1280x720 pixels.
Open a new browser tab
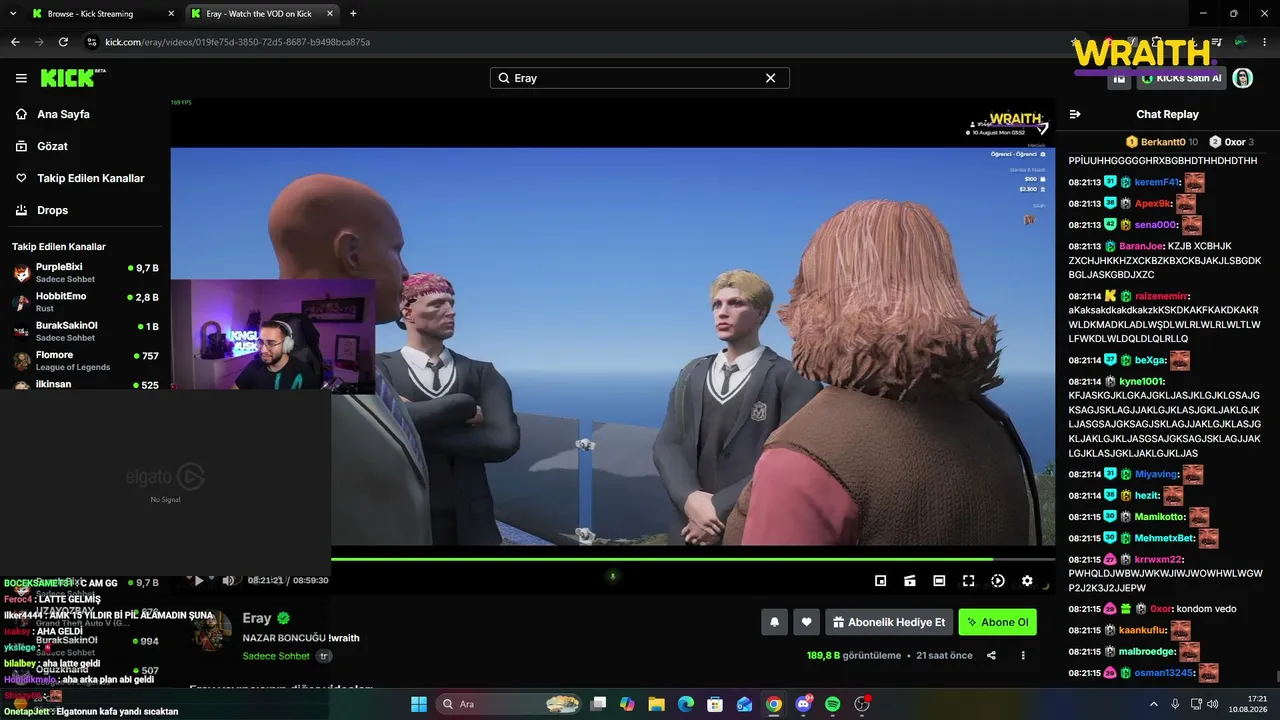pyautogui.click(x=353, y=14)
